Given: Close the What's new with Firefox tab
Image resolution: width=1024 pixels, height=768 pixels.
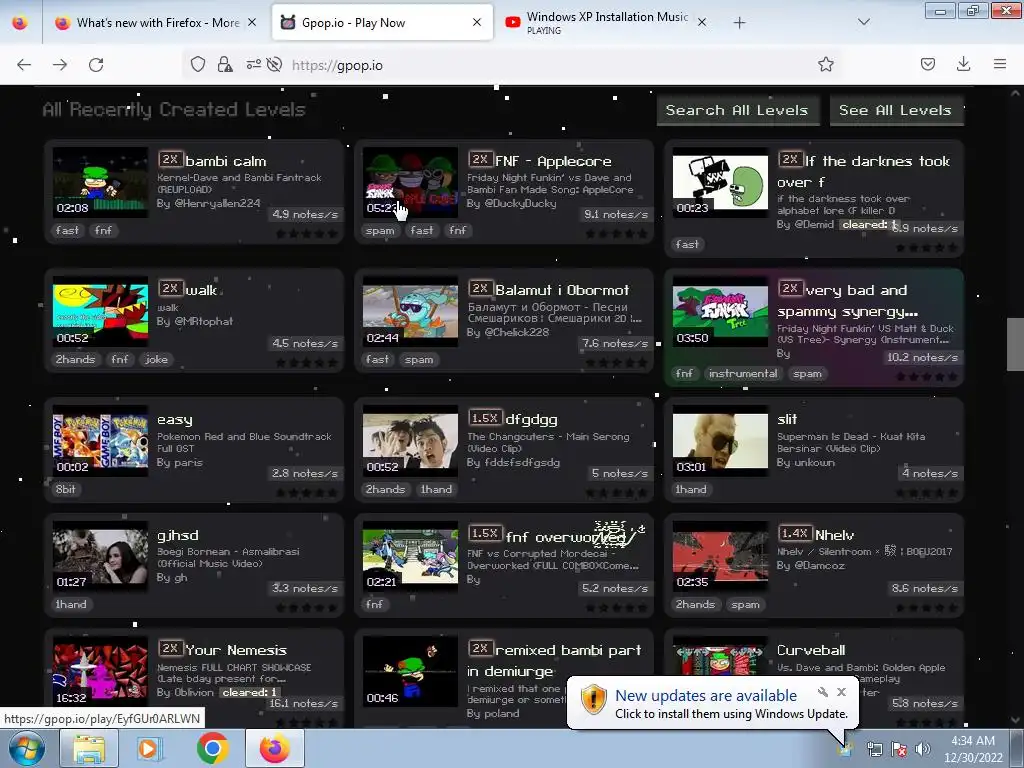Looking at the screenshot, I should (252, 22).
